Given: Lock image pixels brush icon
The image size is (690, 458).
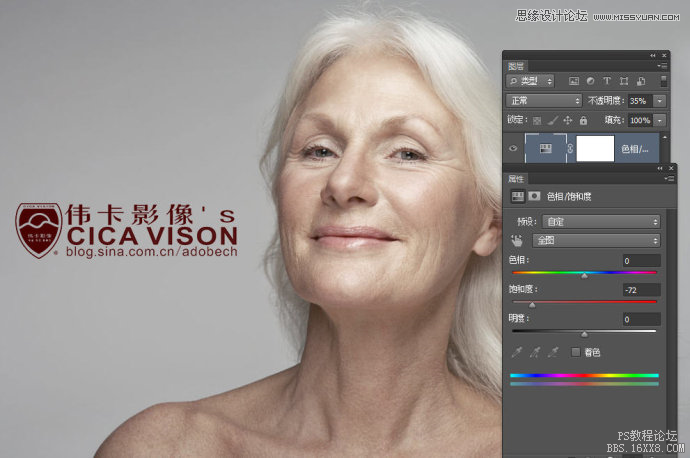Looking at the screenshot, I should click(x=553, y=120).
